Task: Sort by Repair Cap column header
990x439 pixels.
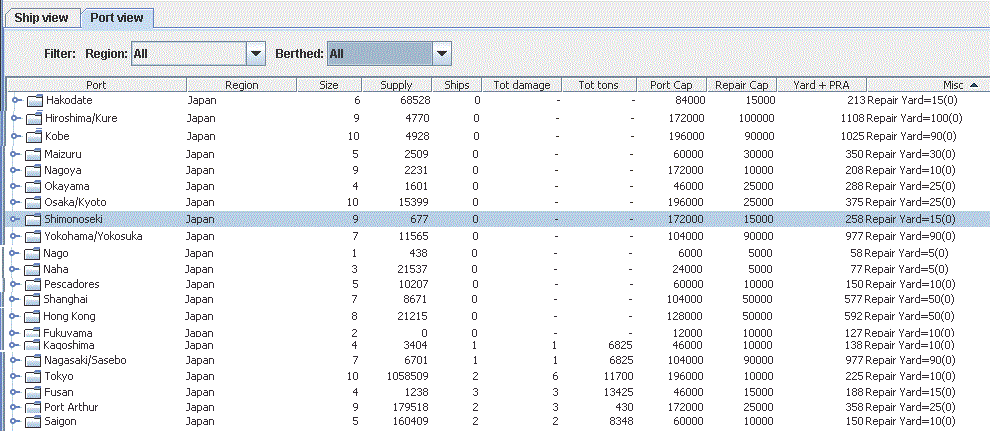Action: (741, 85)
